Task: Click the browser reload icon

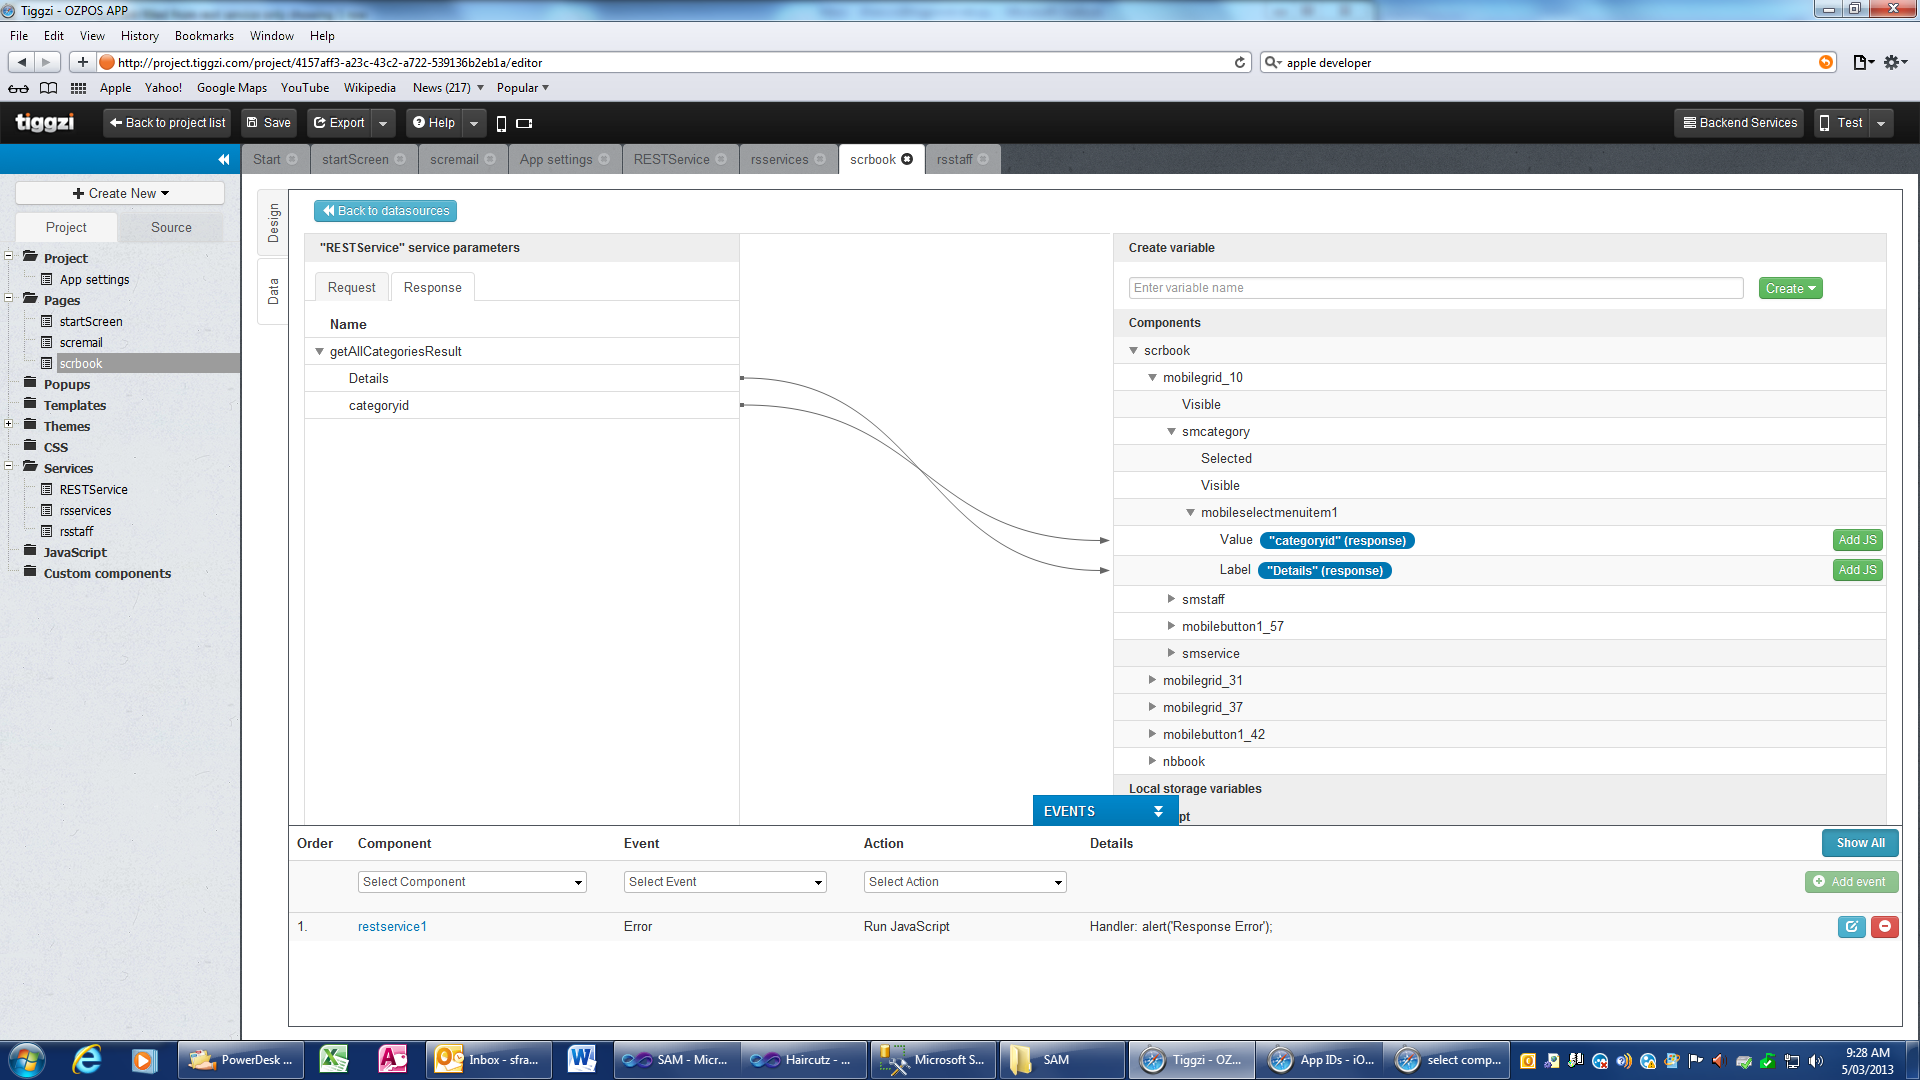Action: tap(1240, 62)
